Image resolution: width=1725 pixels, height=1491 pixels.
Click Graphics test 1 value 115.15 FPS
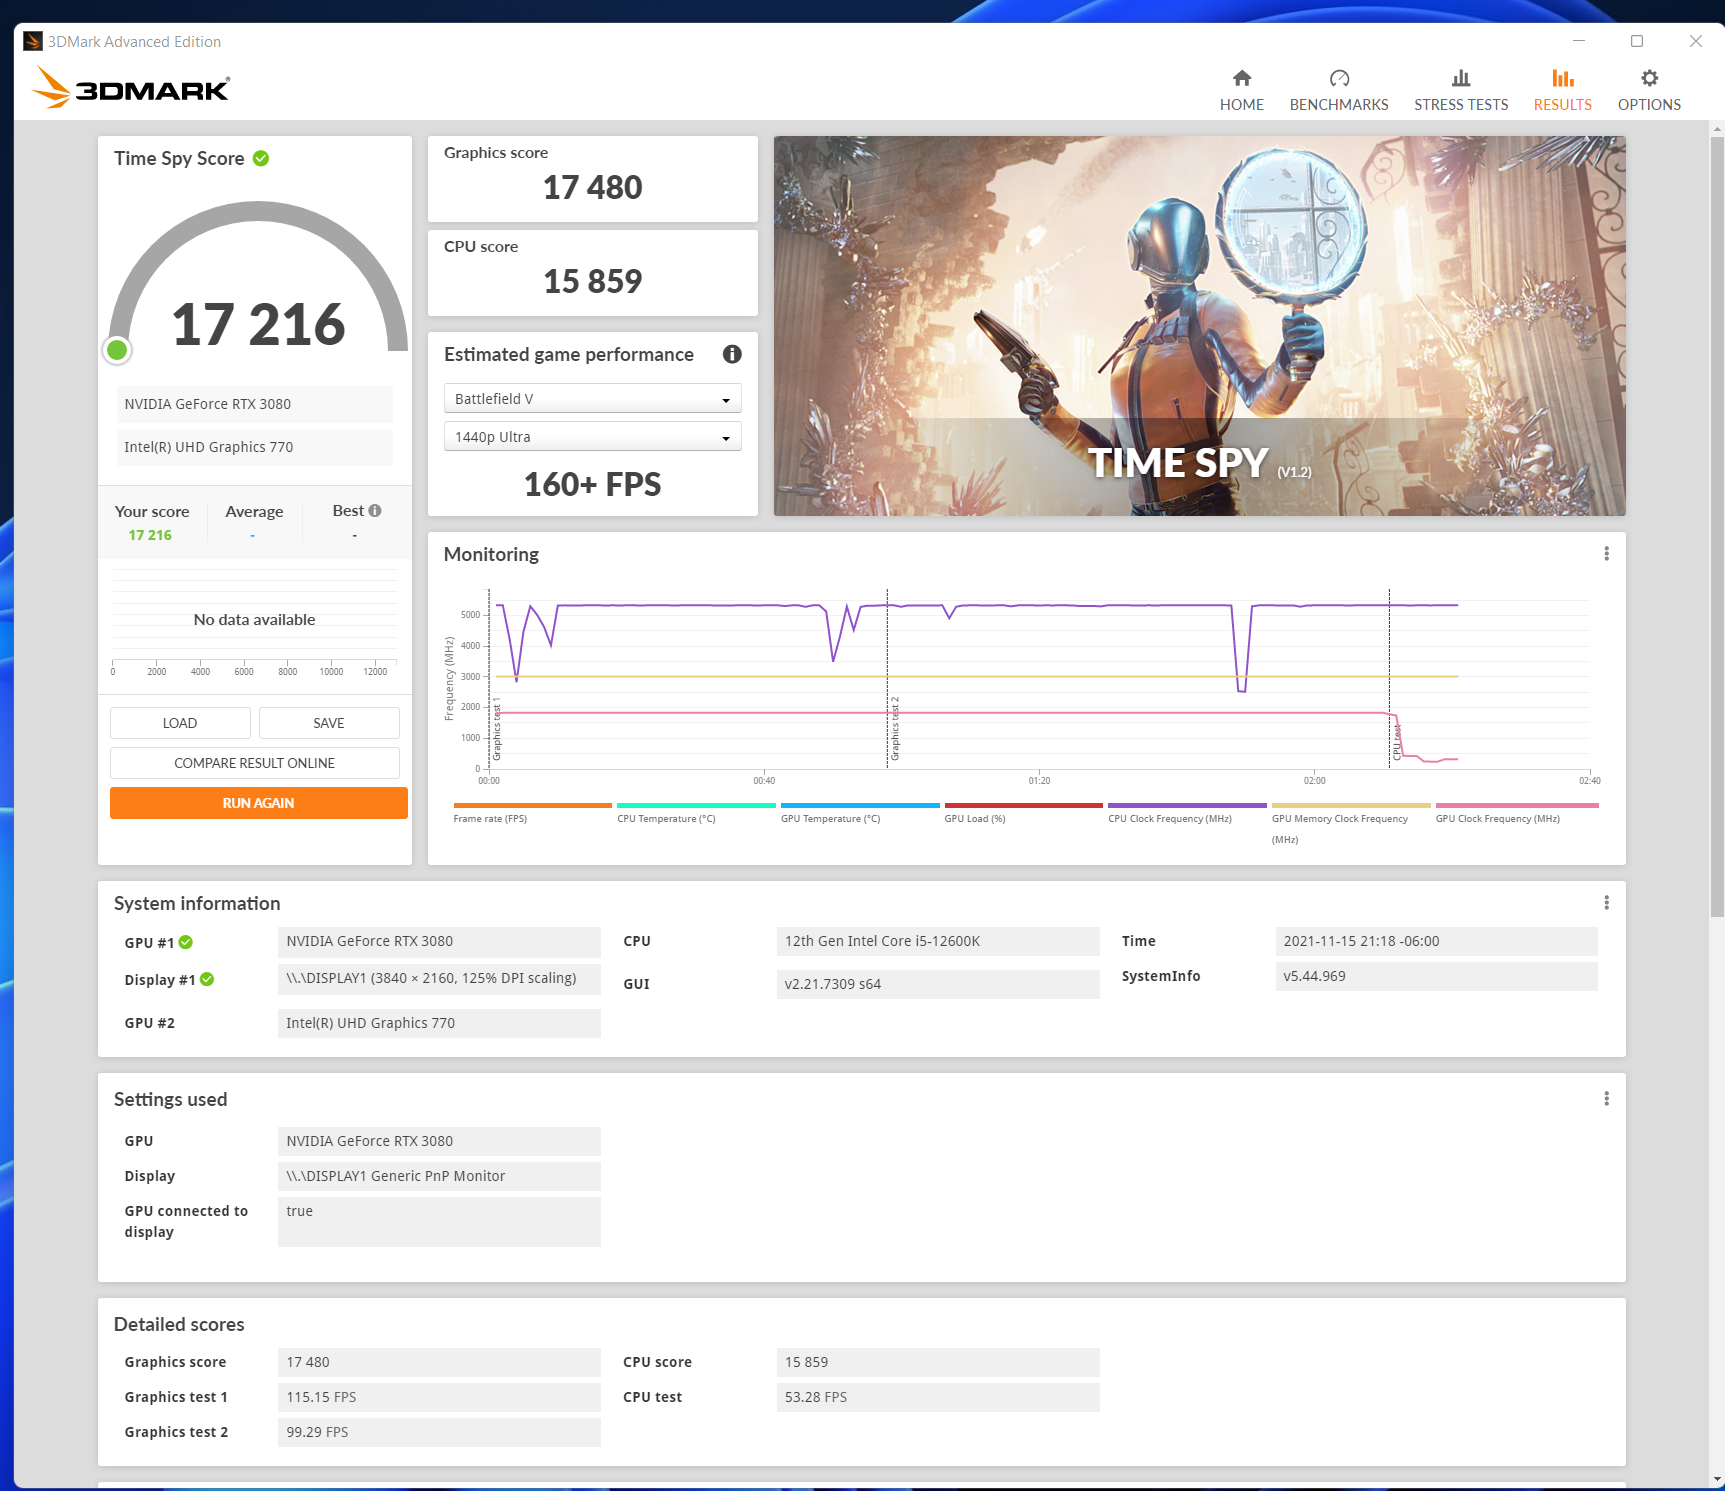click(x=439, y=1397)
